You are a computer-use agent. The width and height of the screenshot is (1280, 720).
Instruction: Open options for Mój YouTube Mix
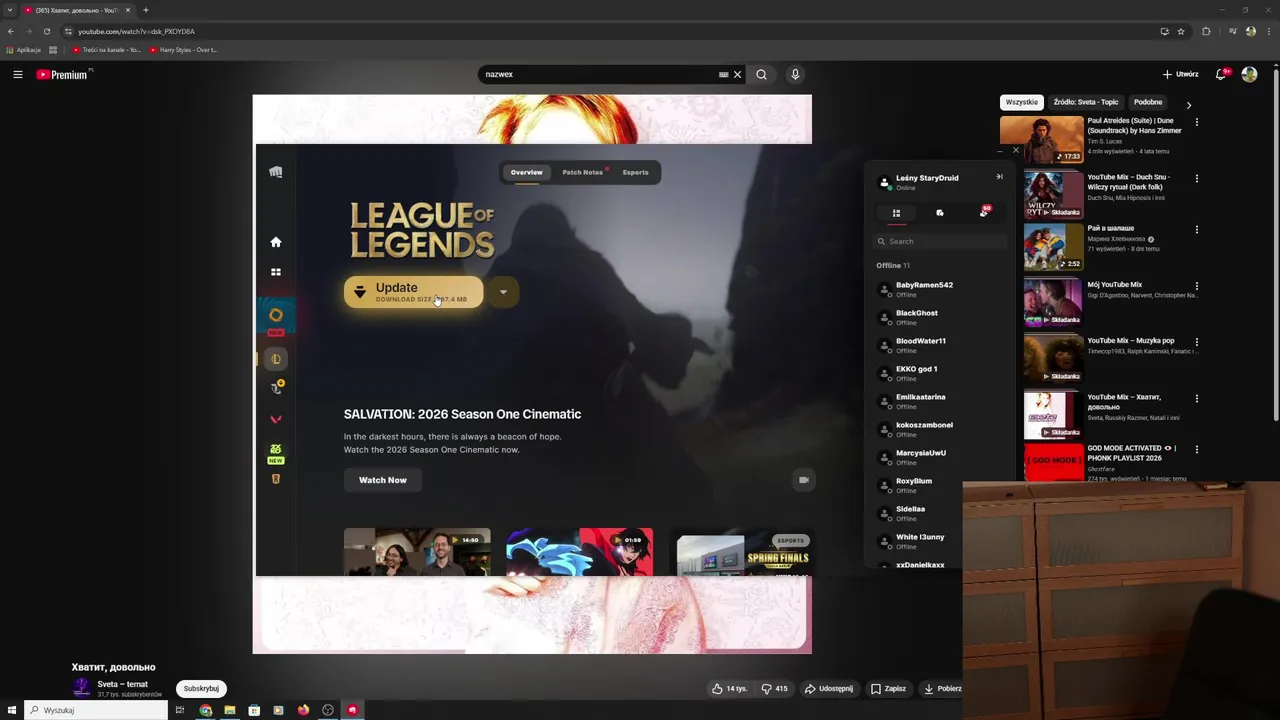tap(1197, 286)
